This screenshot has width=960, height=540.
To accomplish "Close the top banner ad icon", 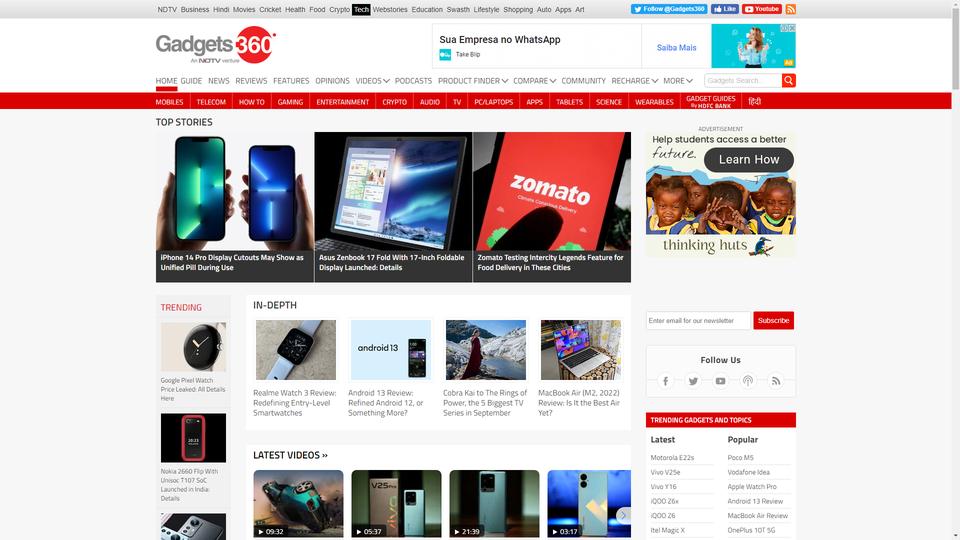I will 791,28.
